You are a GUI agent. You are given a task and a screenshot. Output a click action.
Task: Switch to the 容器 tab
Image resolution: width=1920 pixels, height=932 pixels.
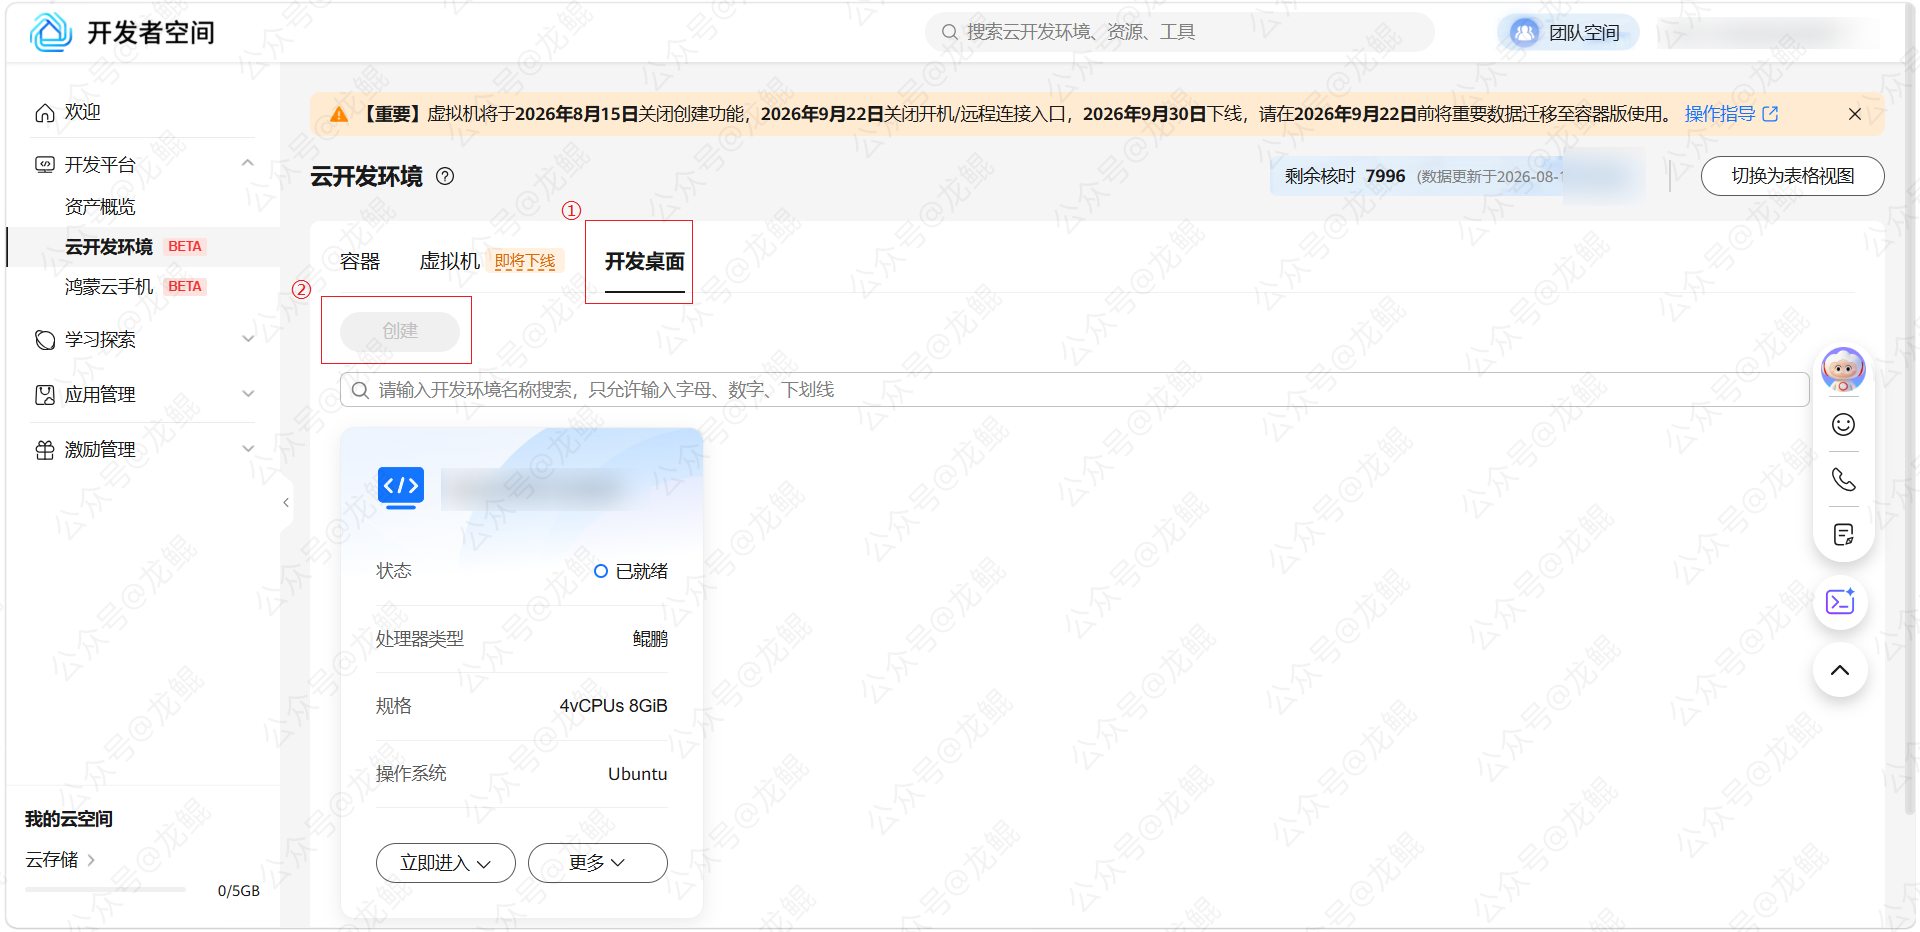pyautogui.click(x=360, y=261)
